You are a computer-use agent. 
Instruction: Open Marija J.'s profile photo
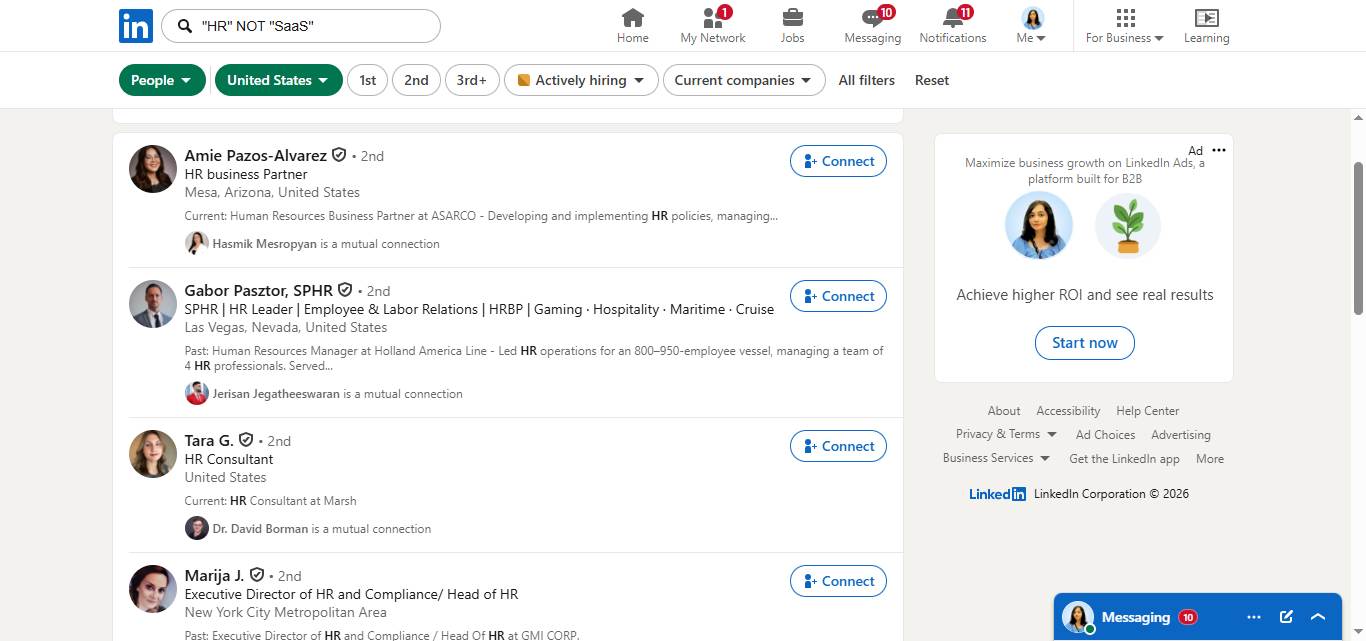coord(153,589)
